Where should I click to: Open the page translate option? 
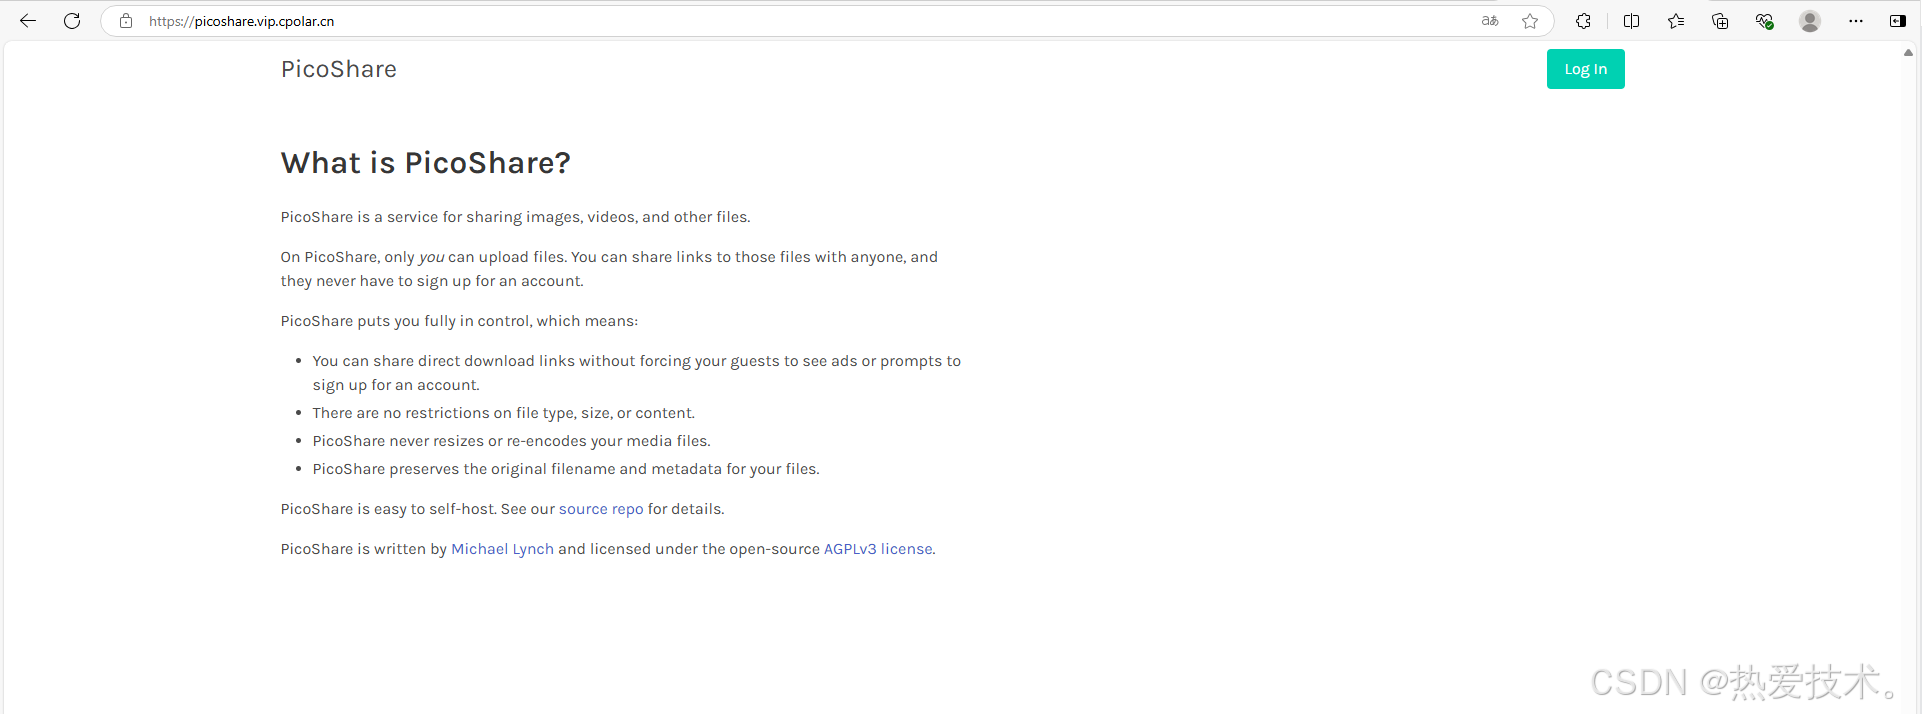coord(1490,21)
